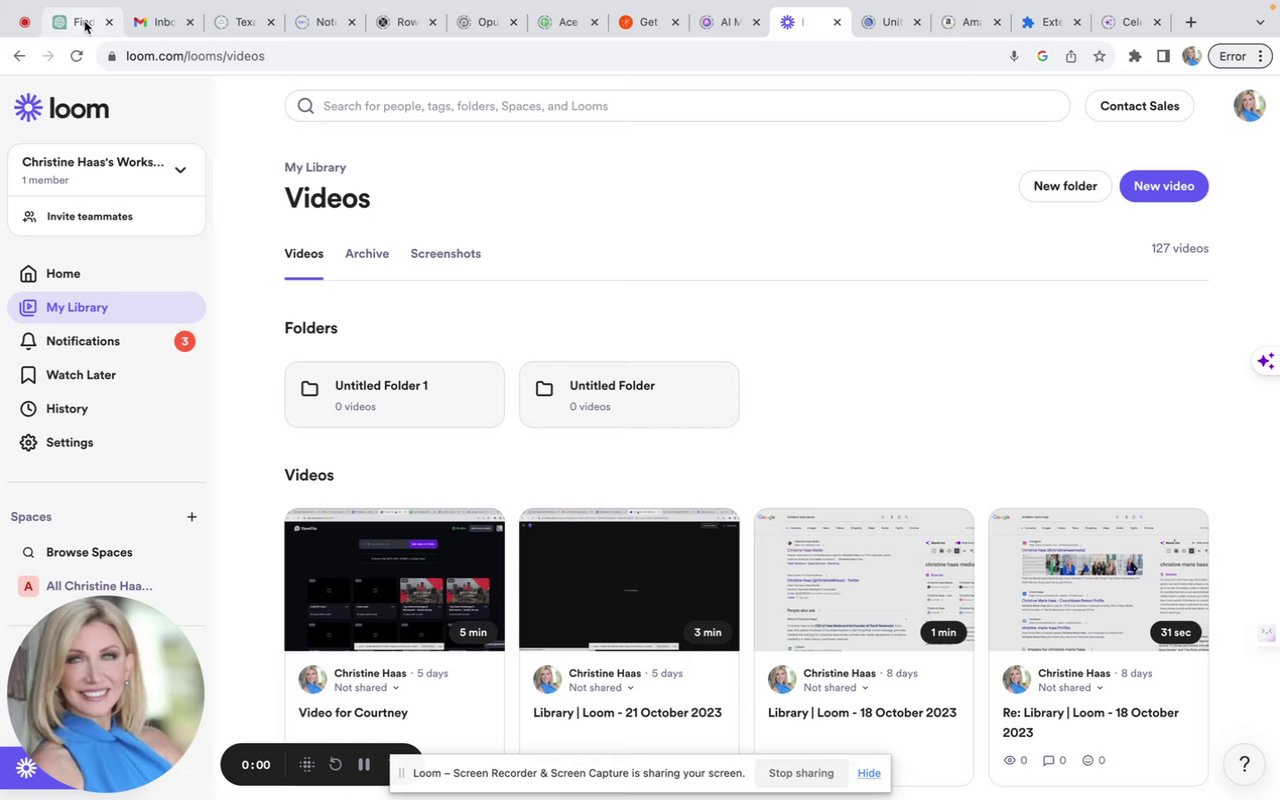The height and width of the screenshot is (800, 1280).
Task: Open the browser Extensions puzzle icon
Action: click(x=1135, y=56)
